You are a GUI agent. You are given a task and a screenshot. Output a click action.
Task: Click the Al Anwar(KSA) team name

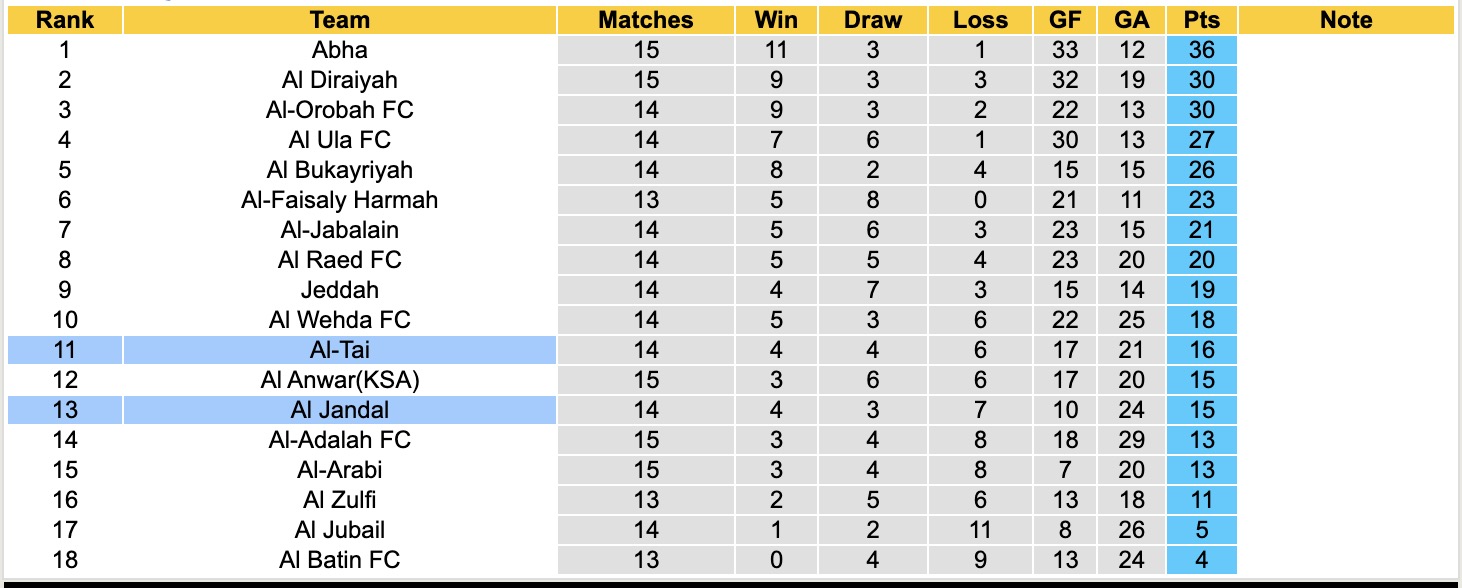[339, 380]
